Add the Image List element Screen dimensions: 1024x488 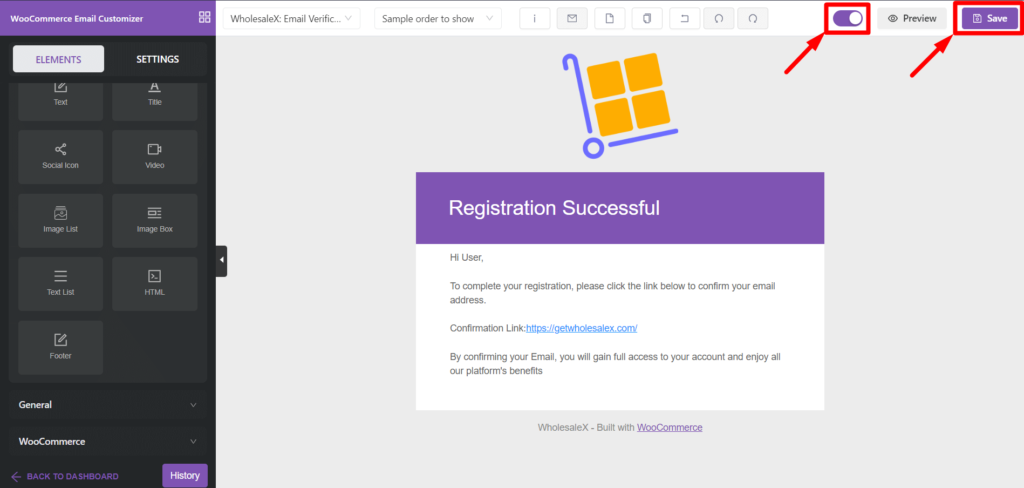coord(61,221)
